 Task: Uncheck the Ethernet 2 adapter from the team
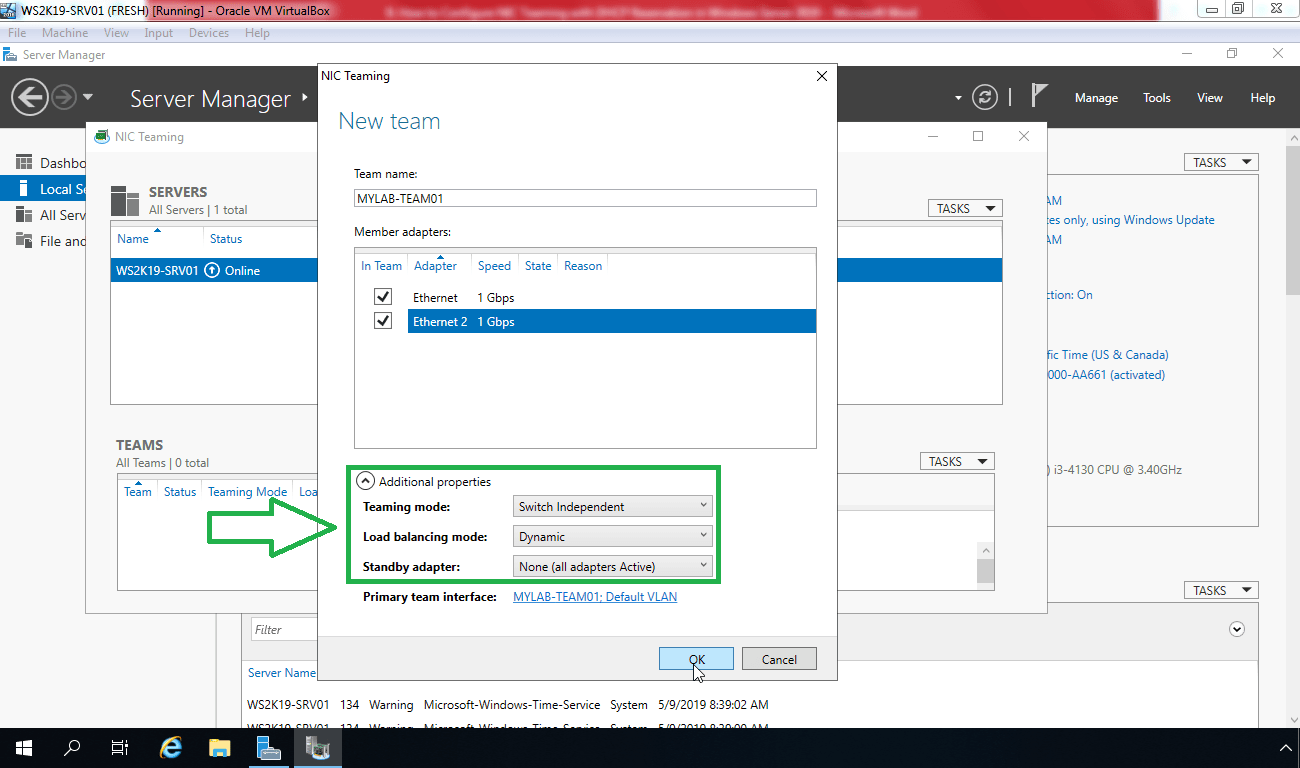pos(383,321)
